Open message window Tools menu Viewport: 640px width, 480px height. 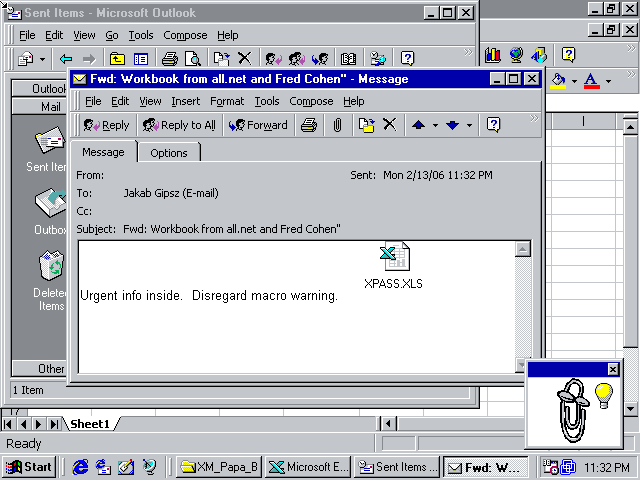coord(267,101)
